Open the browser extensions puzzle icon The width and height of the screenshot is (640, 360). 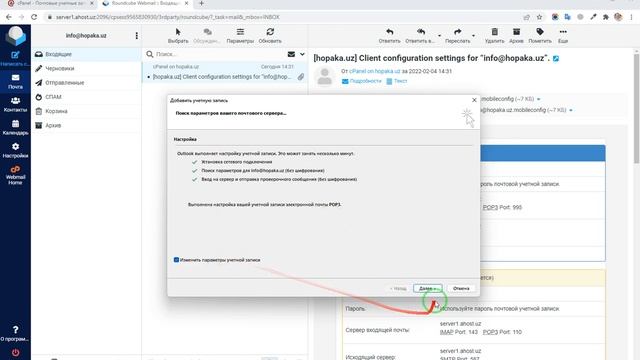pyautogui.click(x=606, y=17)
